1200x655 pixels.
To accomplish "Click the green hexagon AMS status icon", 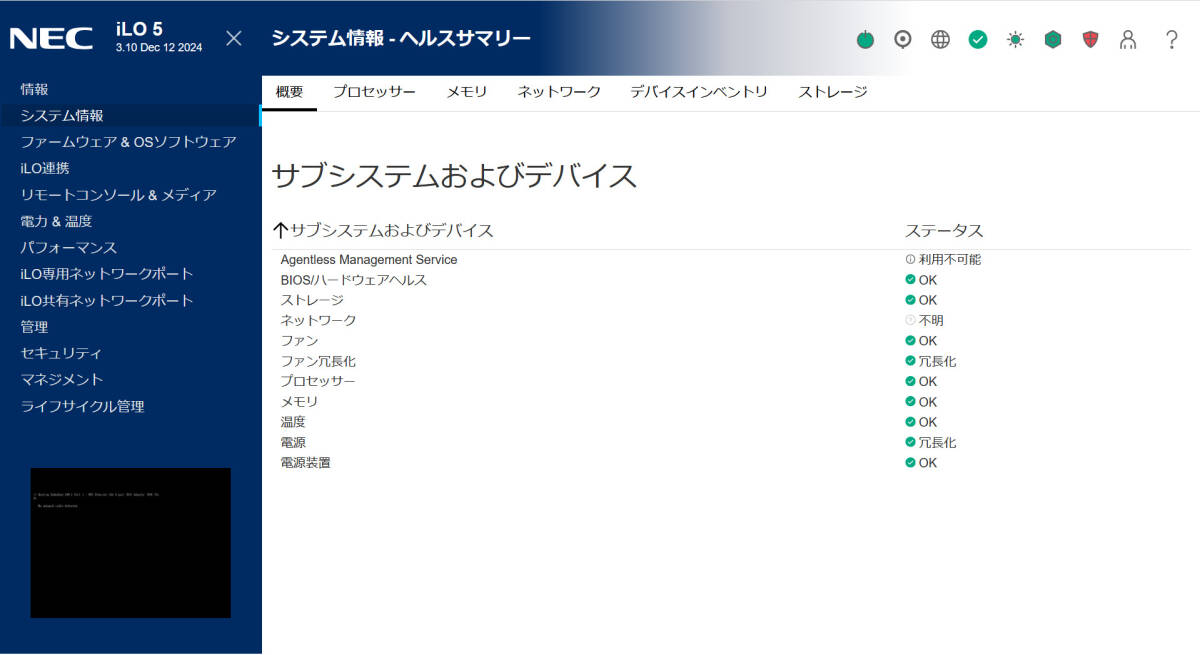I will (x=1053, y=40).
